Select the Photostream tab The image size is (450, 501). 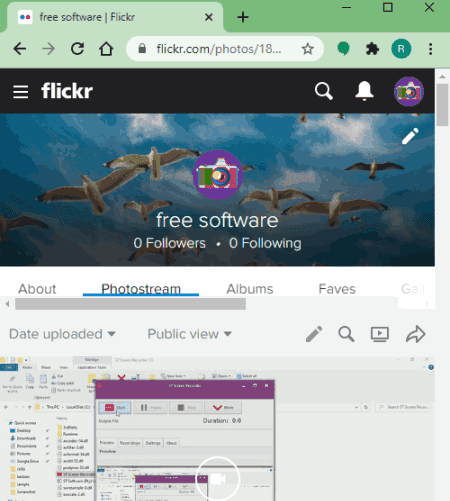141,289
